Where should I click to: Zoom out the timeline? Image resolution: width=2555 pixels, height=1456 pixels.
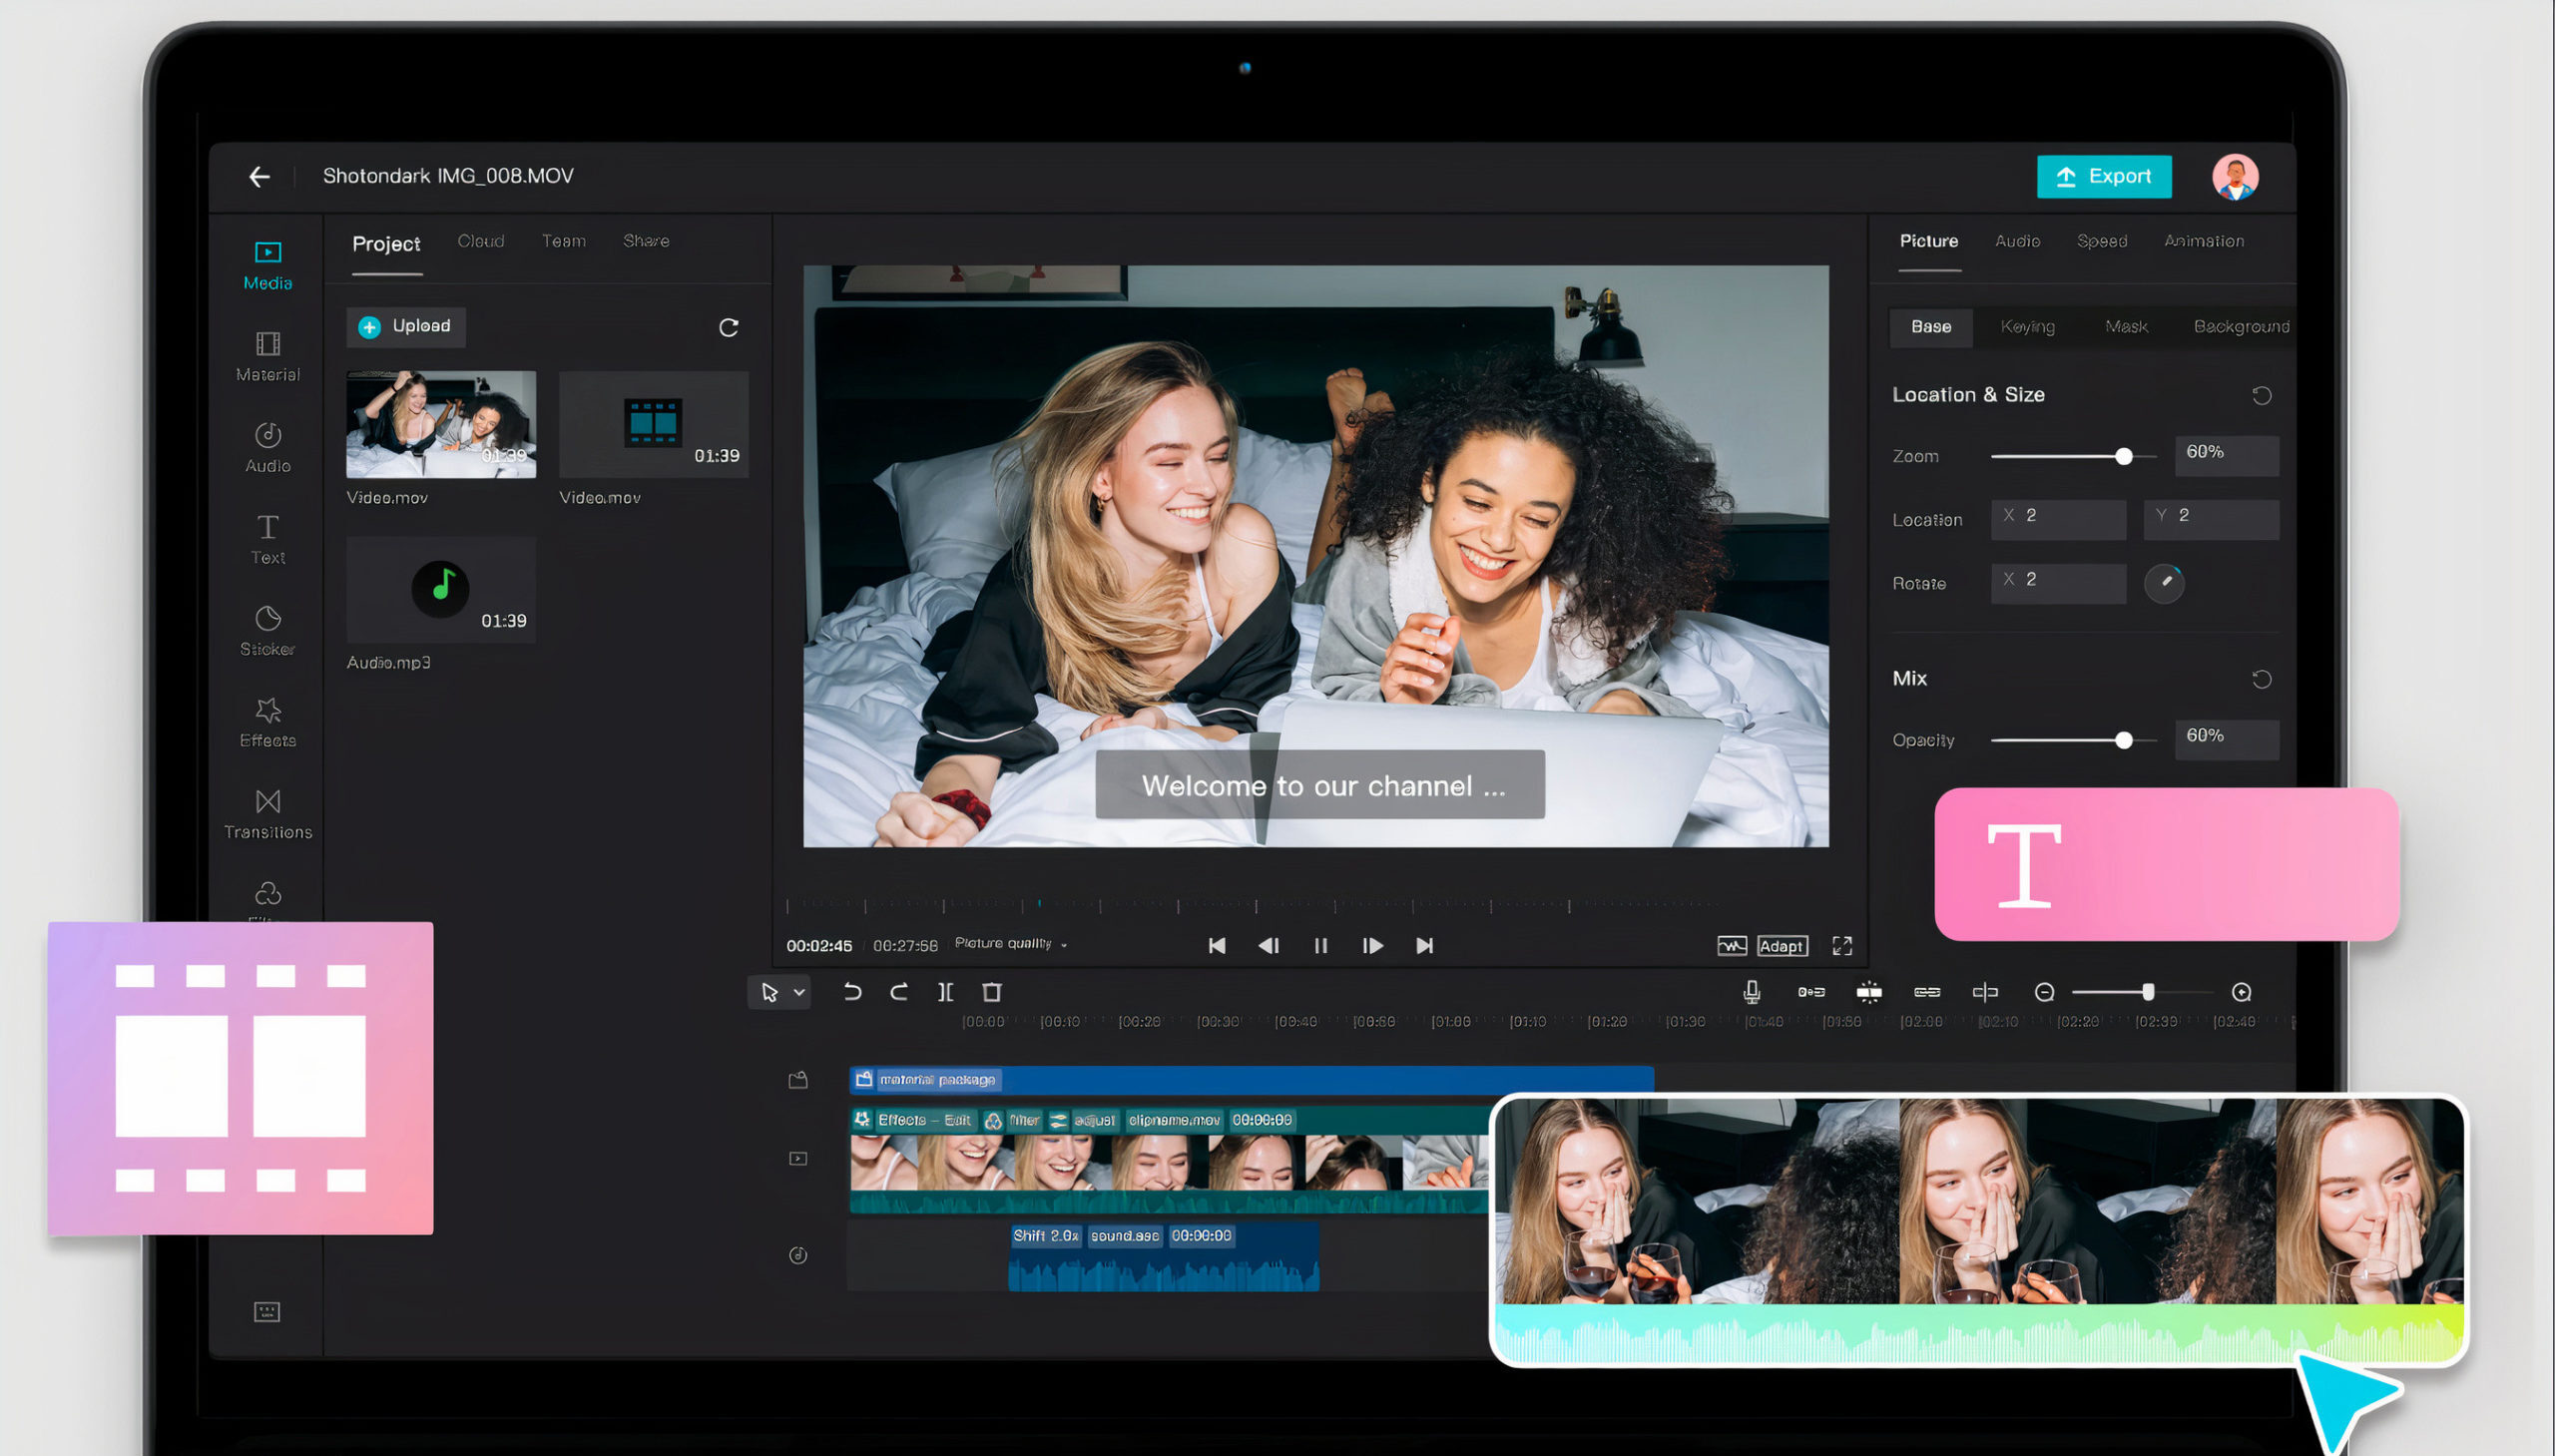(2044, 992)
